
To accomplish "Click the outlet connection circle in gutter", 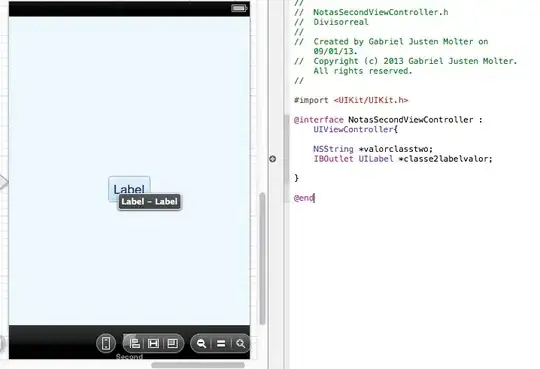I will pos(272,159).
